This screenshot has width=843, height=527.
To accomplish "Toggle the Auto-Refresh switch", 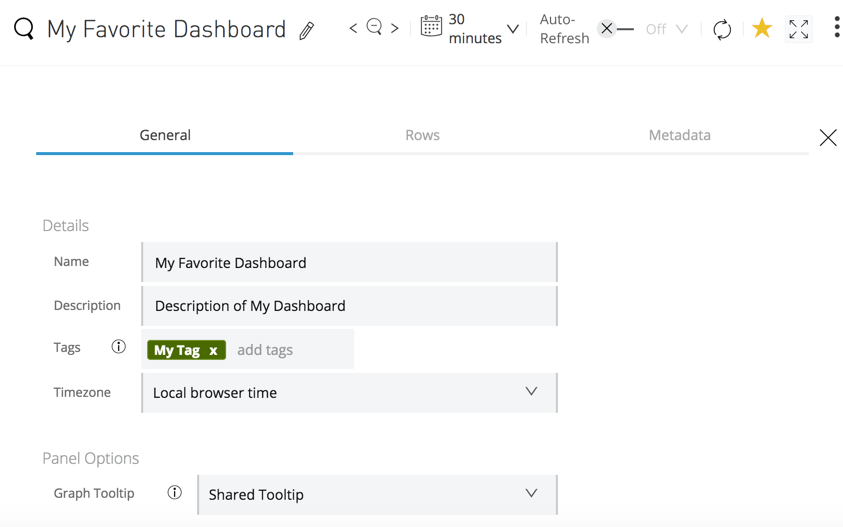I will coord(615,29).
